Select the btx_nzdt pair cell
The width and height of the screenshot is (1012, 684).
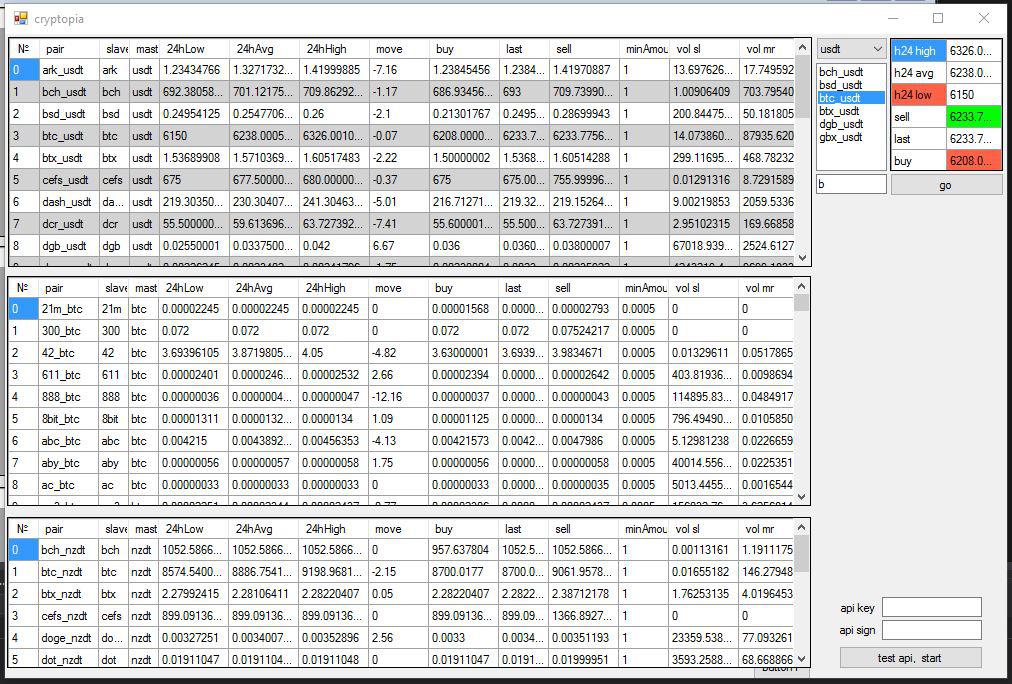click(x=68, y=594)
